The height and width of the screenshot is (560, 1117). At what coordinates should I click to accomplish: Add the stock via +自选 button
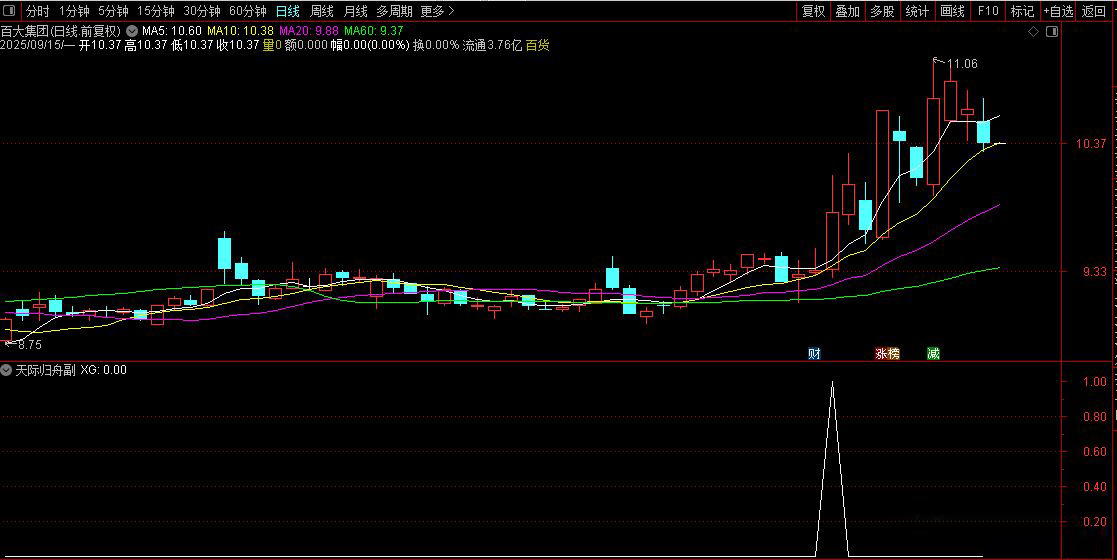click(x=1059, y=11)
